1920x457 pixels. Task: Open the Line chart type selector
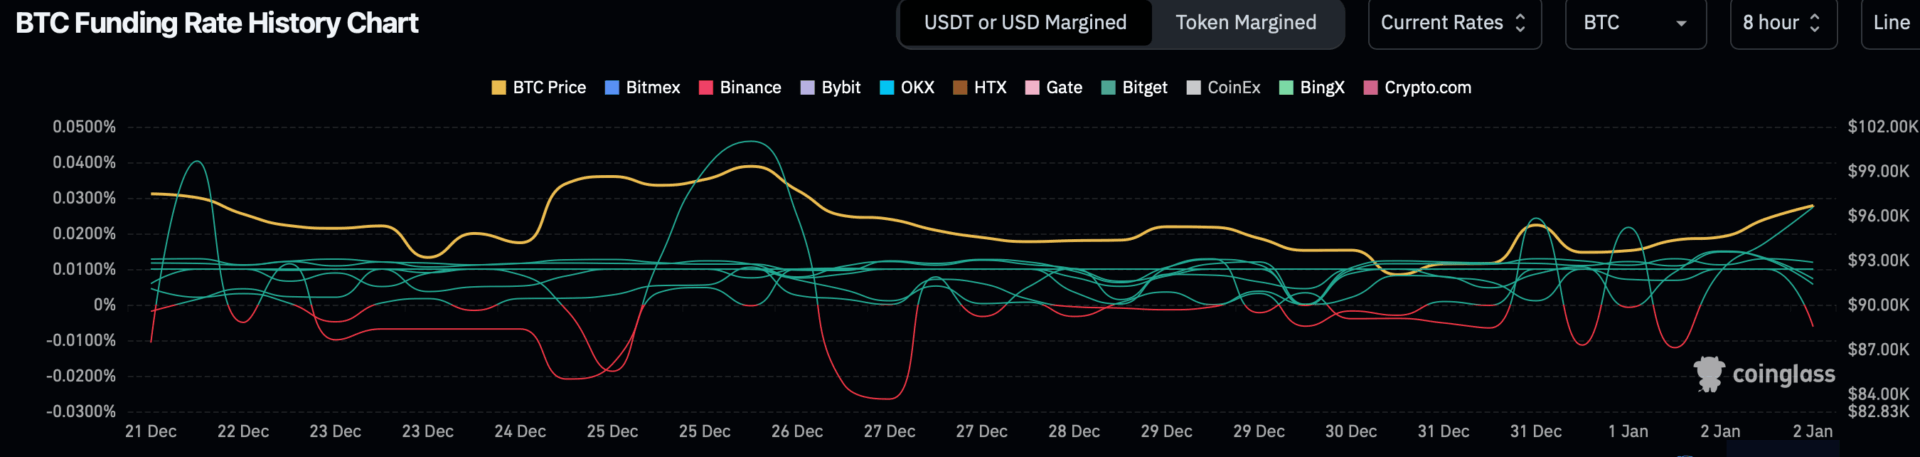1890,23
